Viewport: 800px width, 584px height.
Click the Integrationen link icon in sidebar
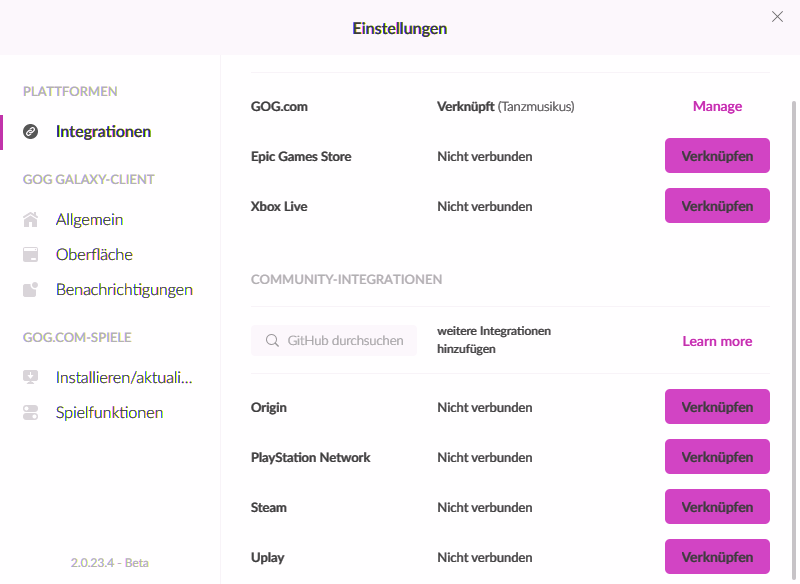[31, 131]
